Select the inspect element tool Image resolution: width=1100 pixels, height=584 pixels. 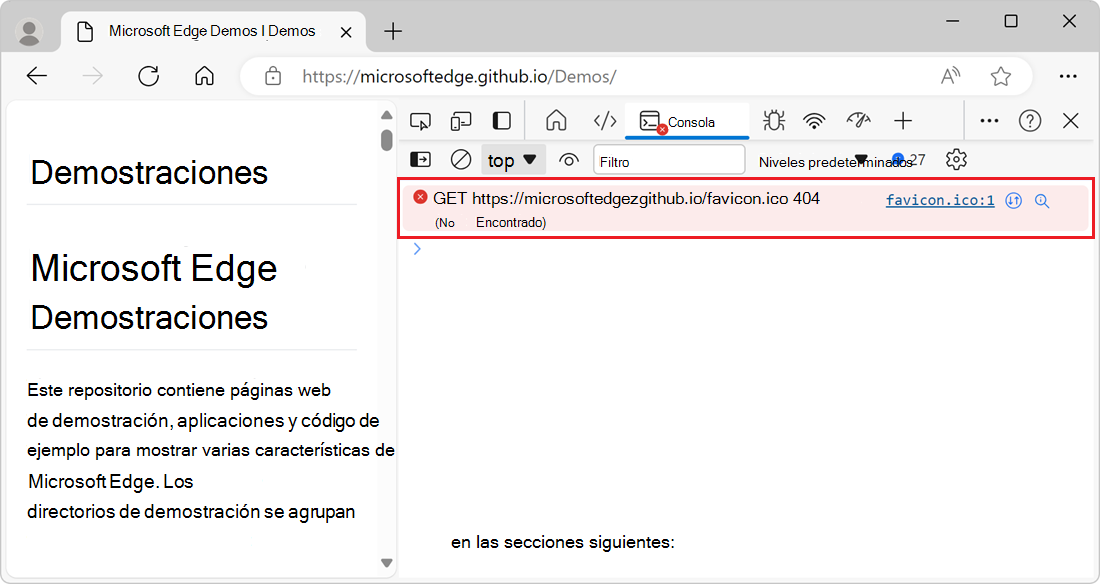click(420, 120)
